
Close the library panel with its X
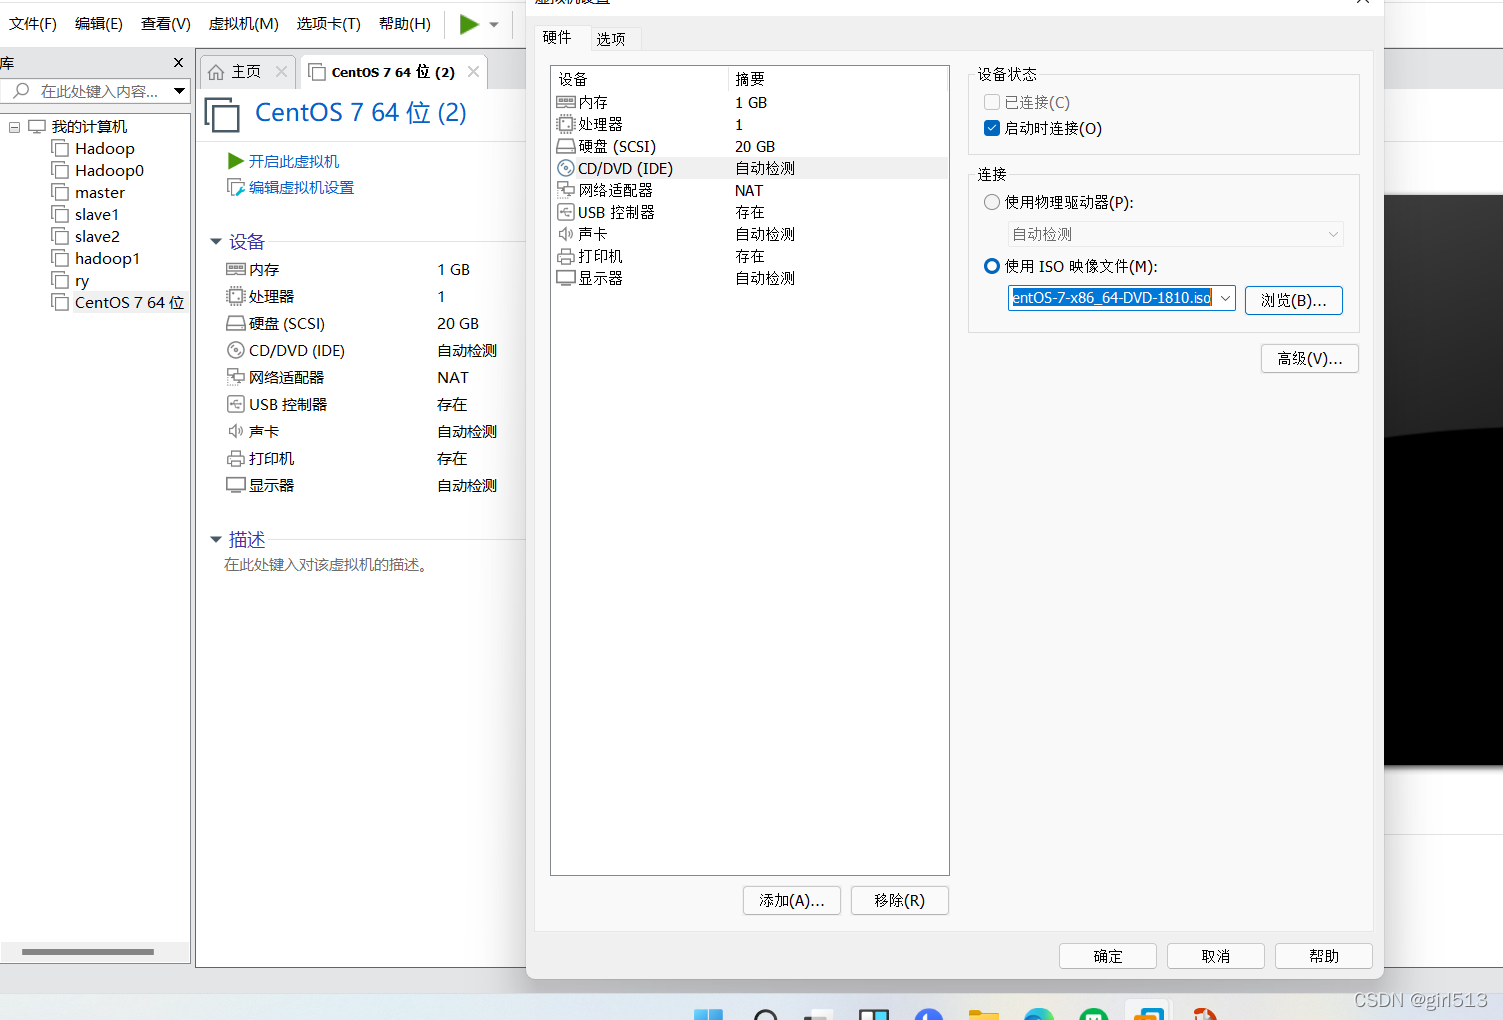point(178,63)
